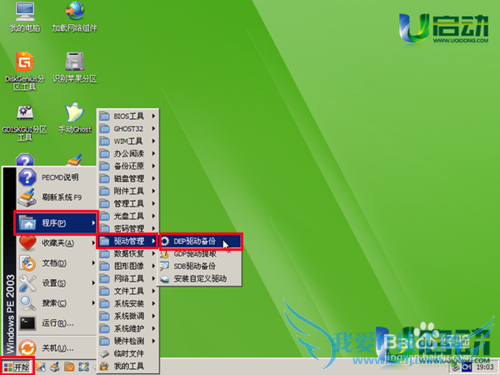Click the 搜索(C) magnifier icon
Screen dimensions: 500x375
27,303
